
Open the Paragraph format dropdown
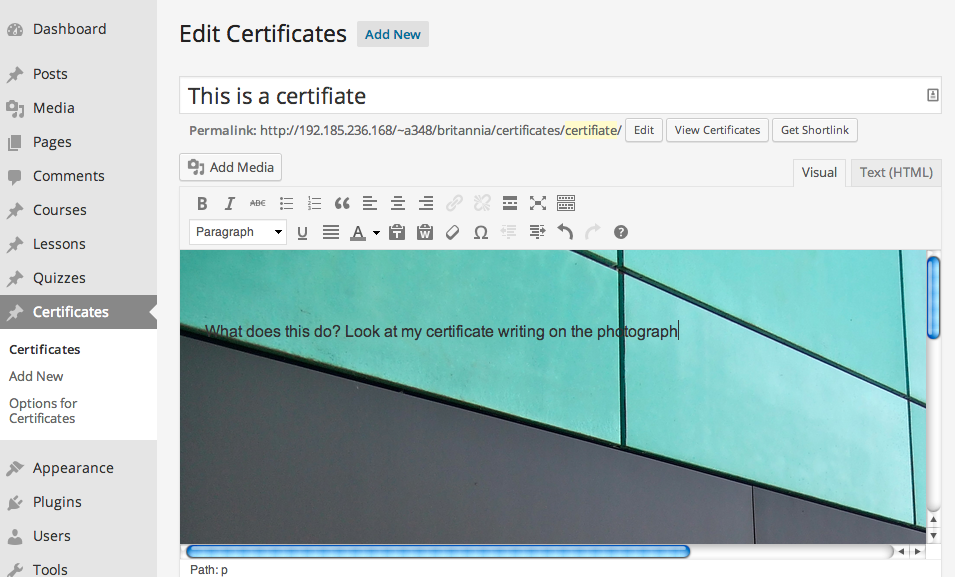point(238,232)
